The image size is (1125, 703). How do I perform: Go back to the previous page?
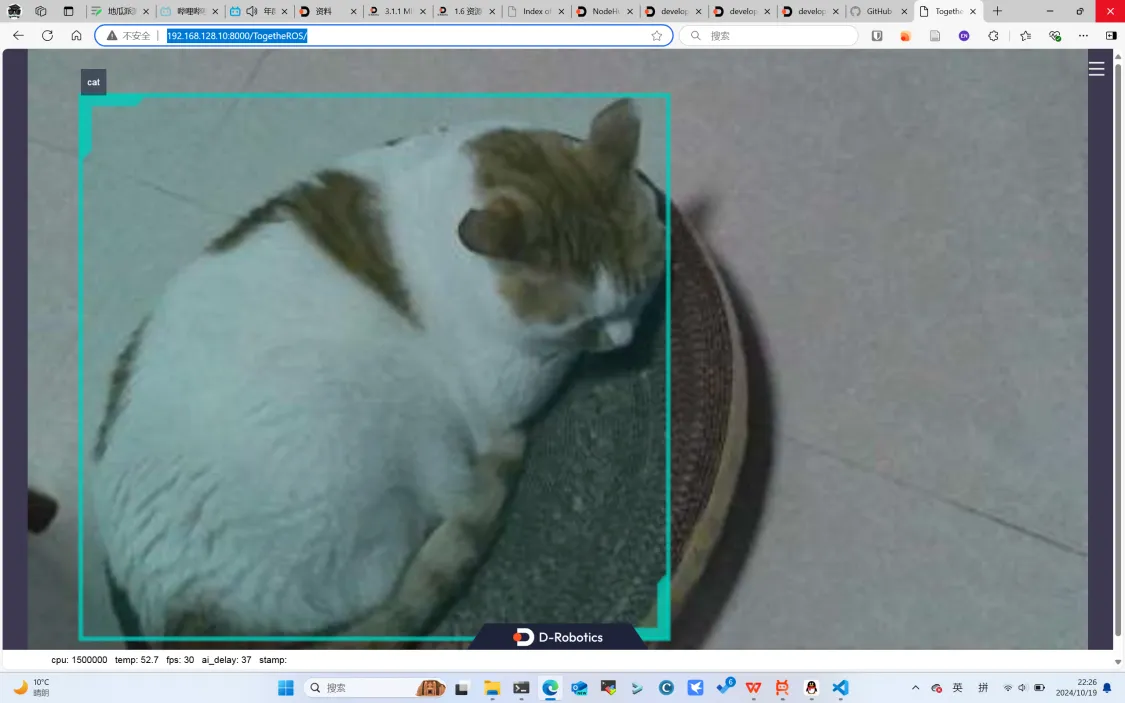click(x=19, y=35)
